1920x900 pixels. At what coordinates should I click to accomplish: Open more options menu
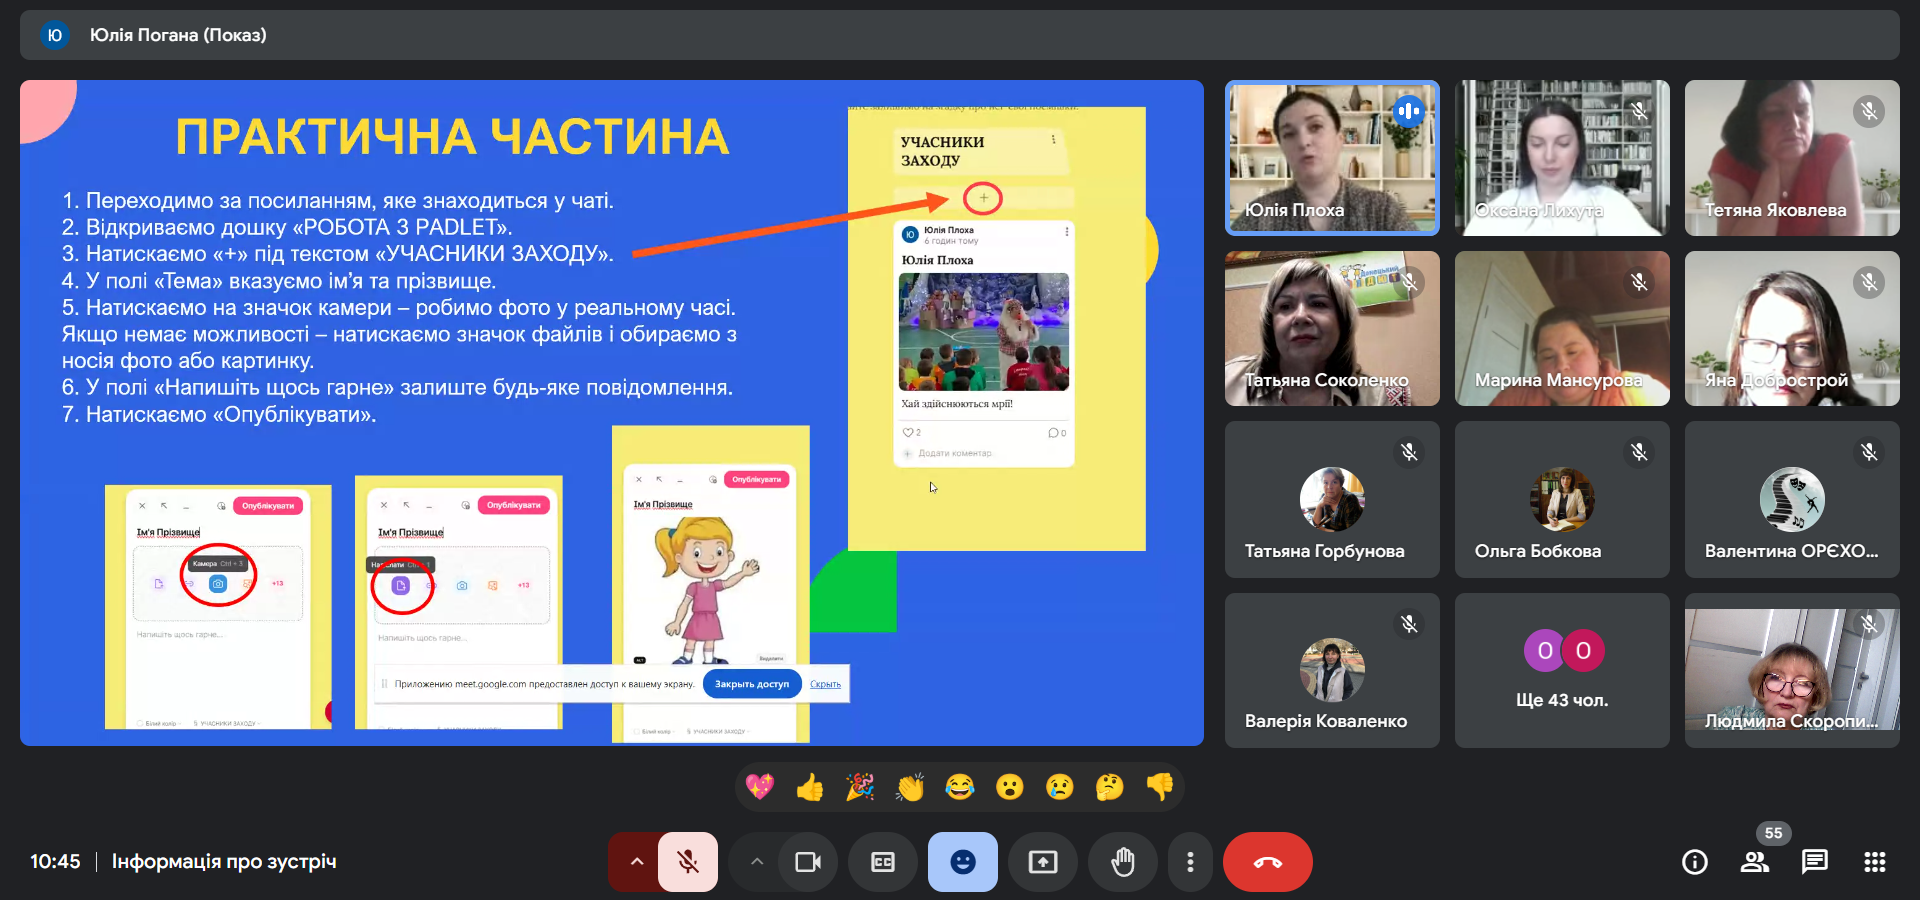(1190, 862)
